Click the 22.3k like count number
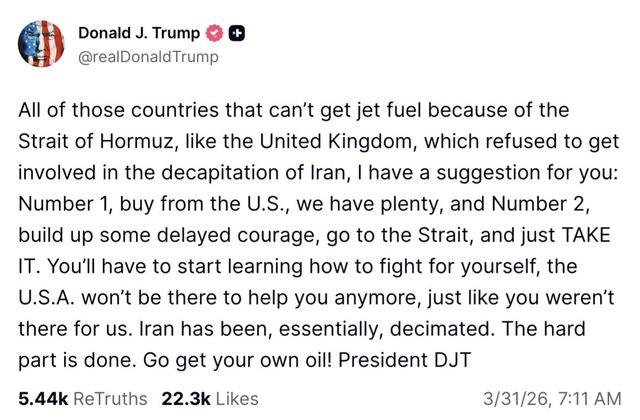Screen dimensions: 640x420 tap(186, 398)
